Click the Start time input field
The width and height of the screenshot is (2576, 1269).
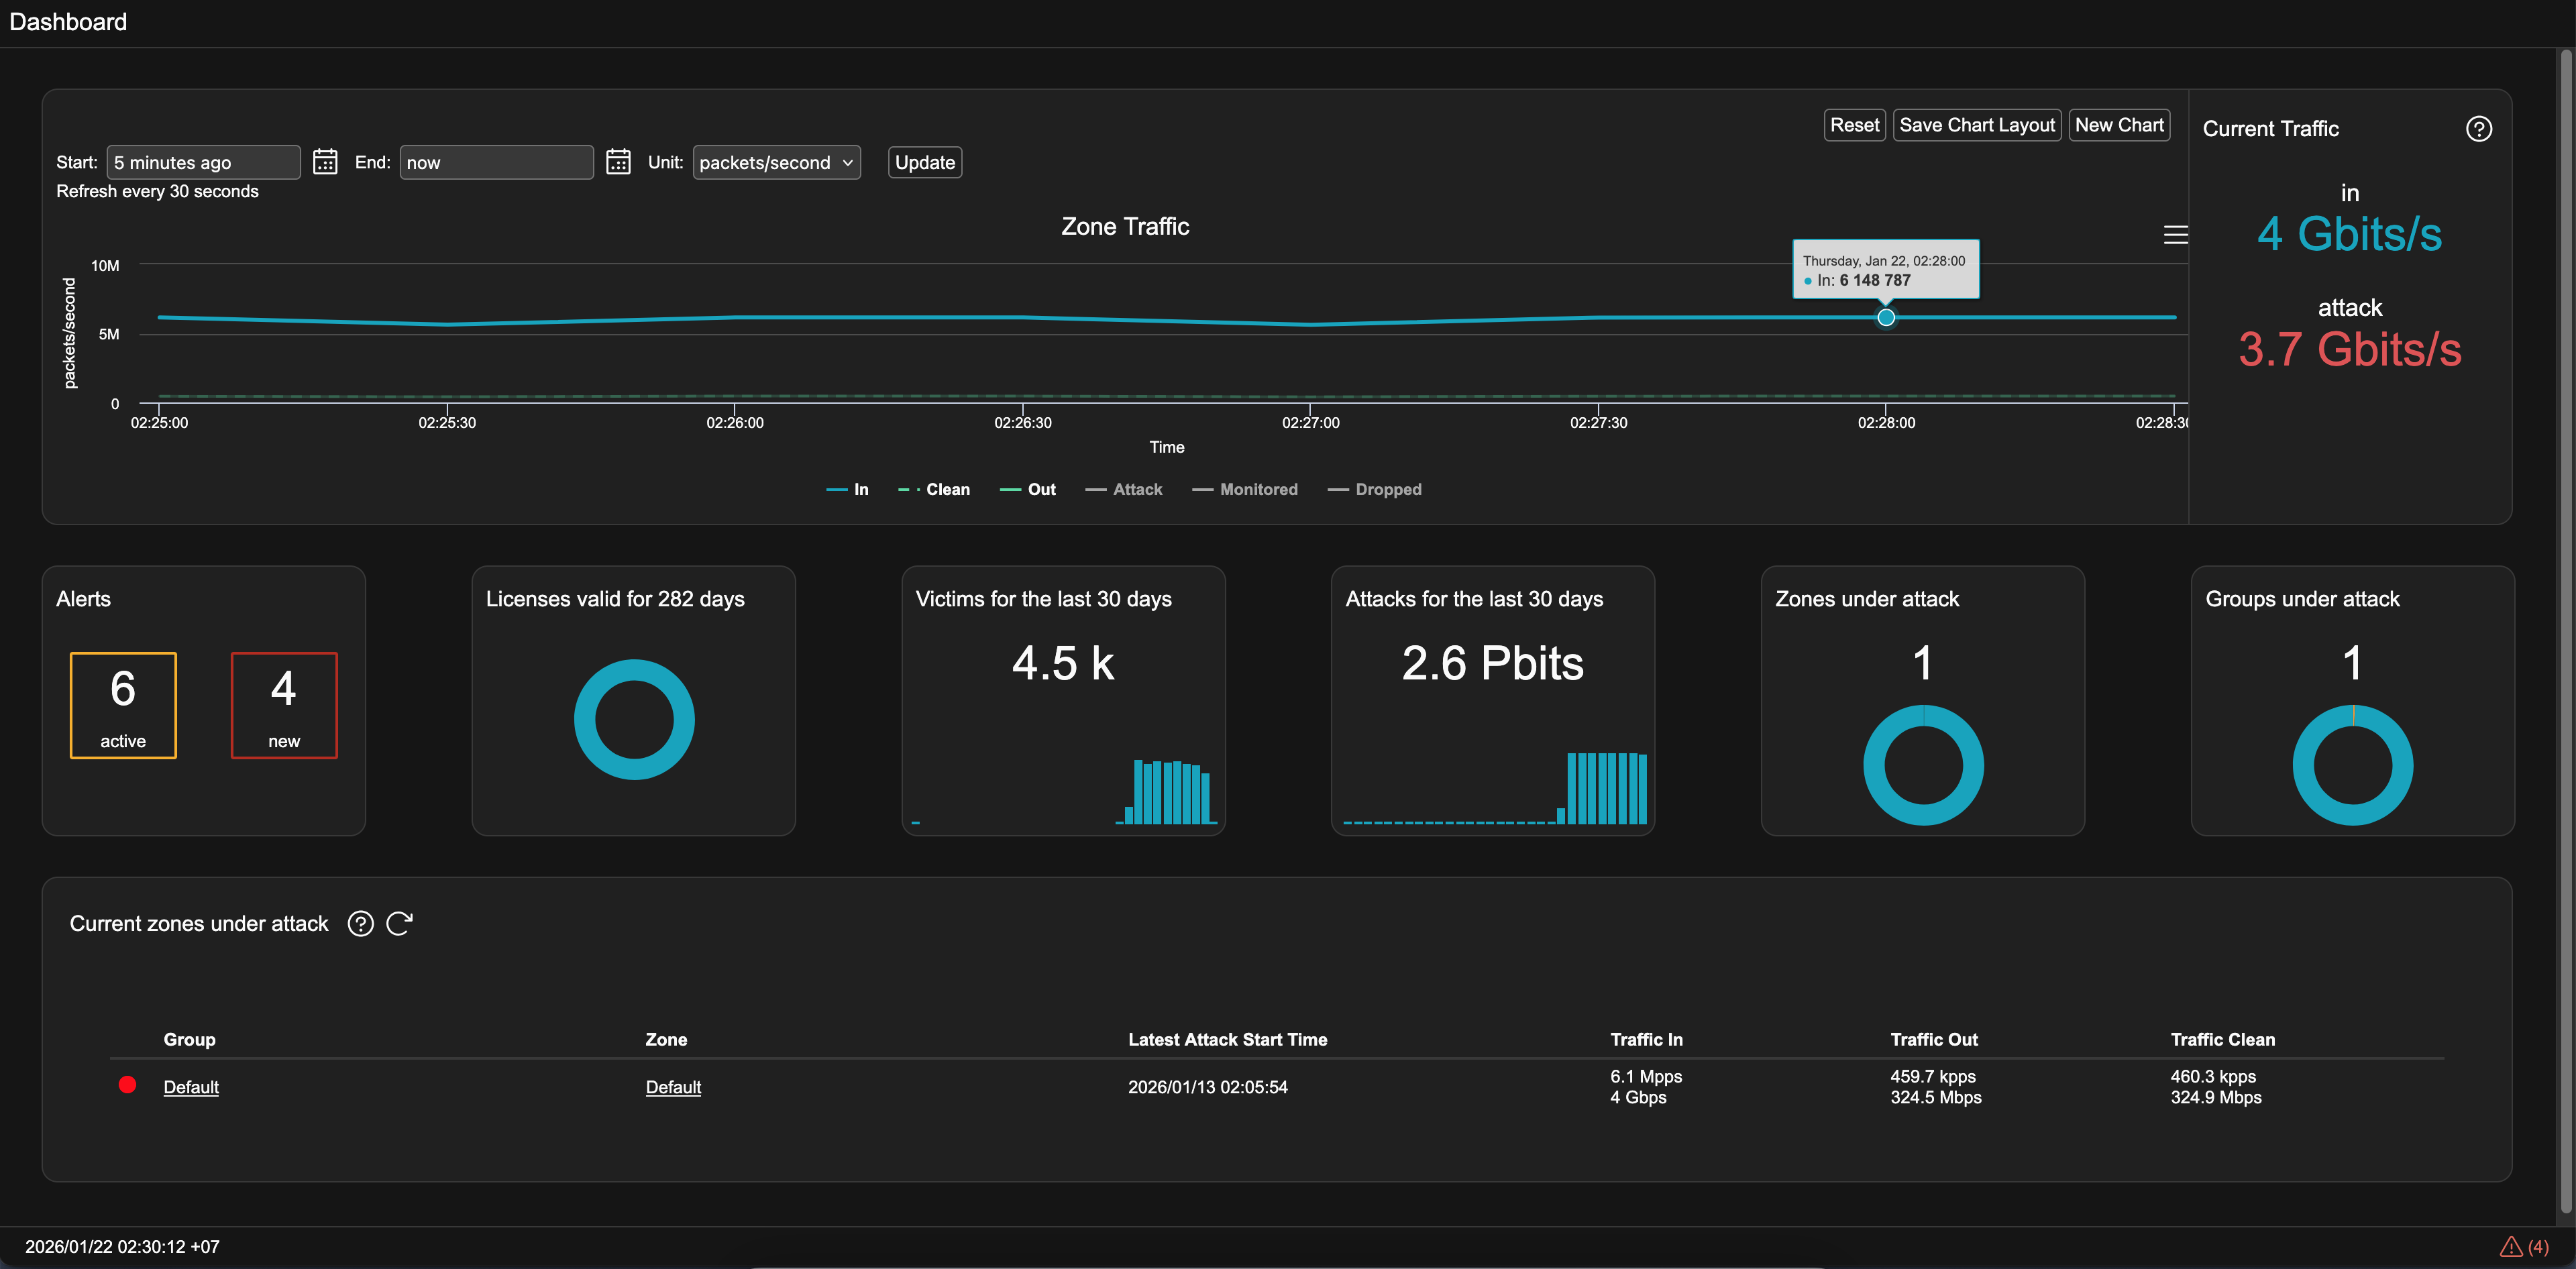(203, 162)
